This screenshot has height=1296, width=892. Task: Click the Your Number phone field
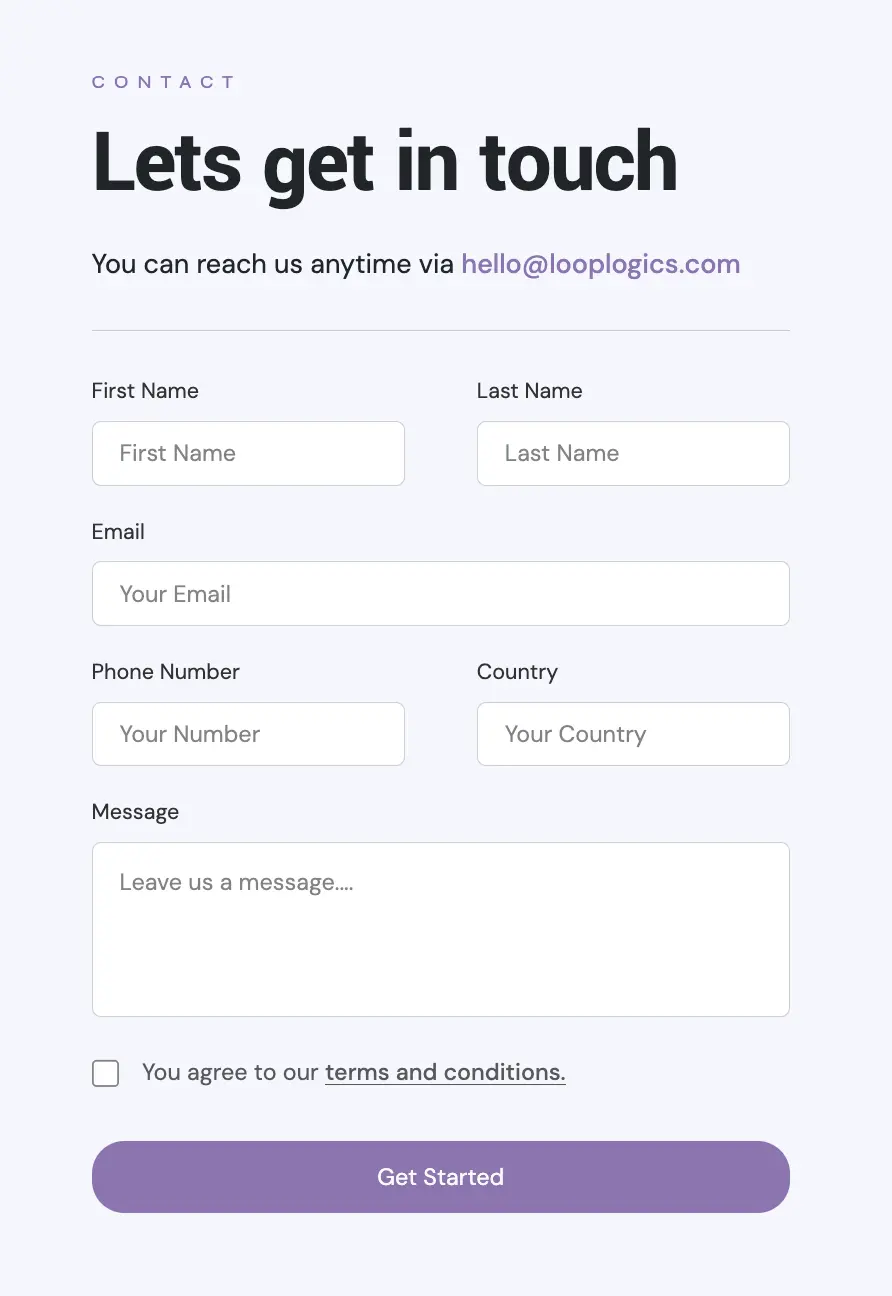(248, 734)
